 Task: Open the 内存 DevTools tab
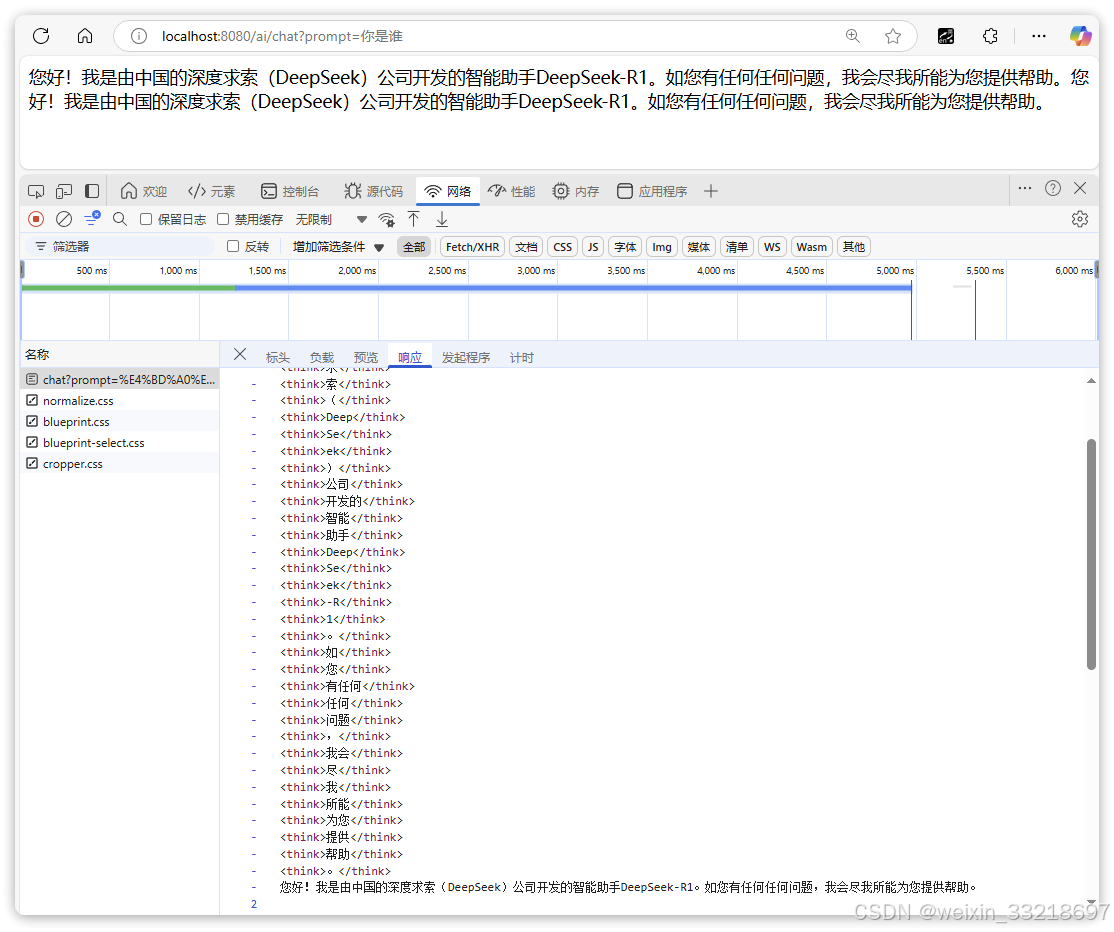[x=575, y=191]
